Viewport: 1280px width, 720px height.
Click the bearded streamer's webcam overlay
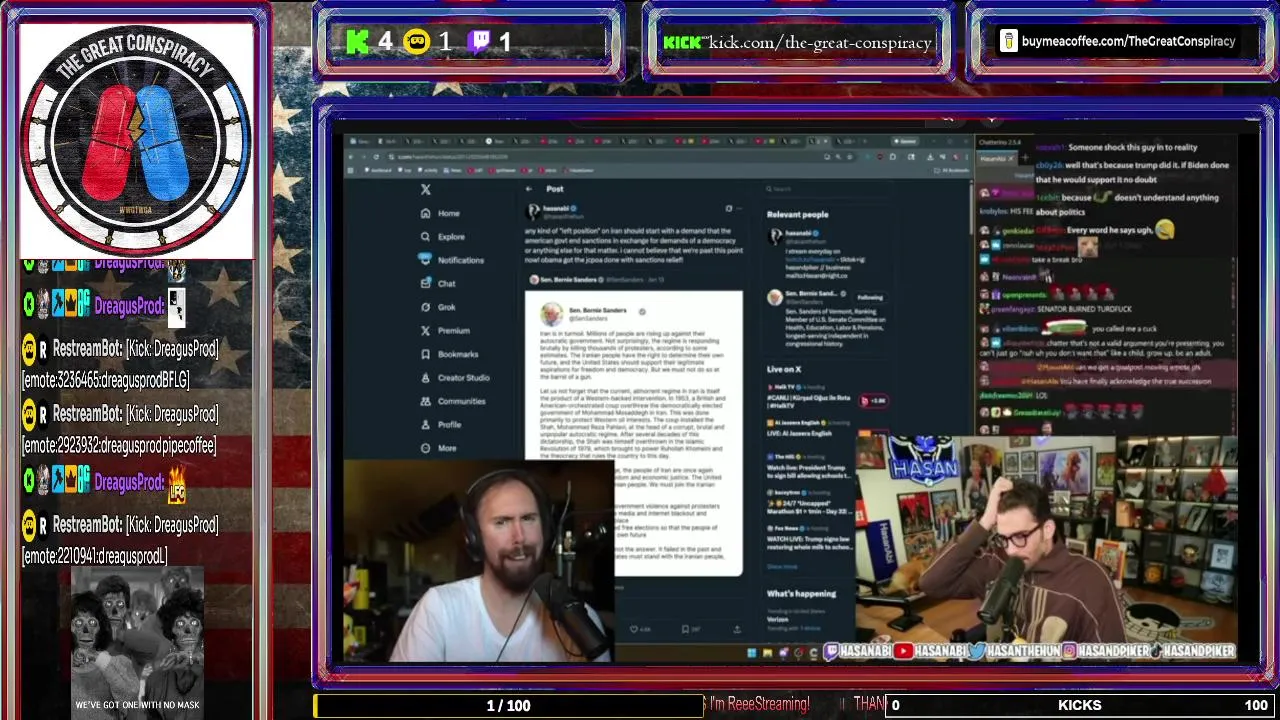point(479,562)
